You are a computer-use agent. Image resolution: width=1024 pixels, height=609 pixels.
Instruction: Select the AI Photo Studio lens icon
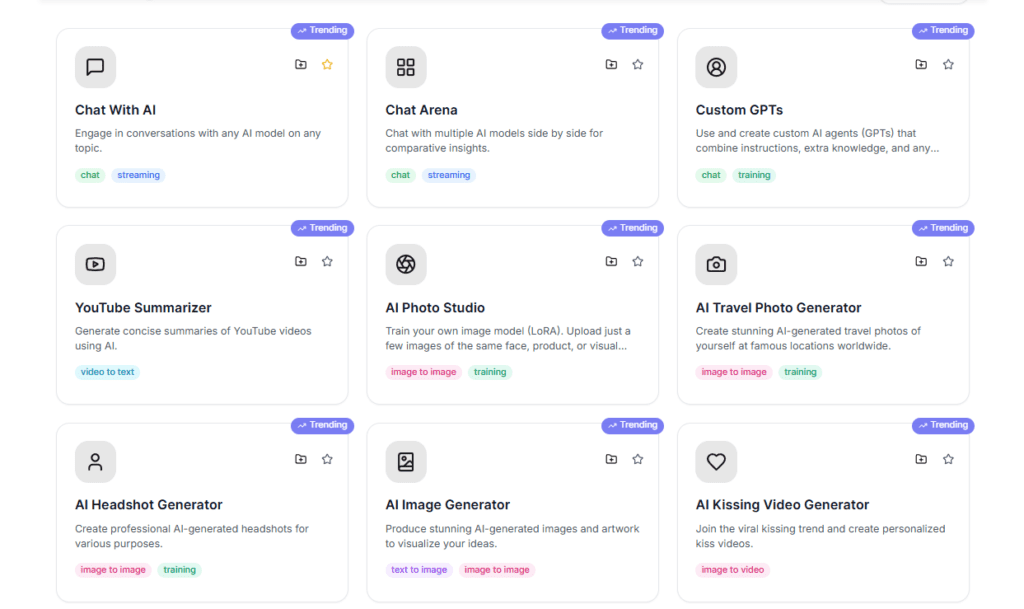[406, 264]
